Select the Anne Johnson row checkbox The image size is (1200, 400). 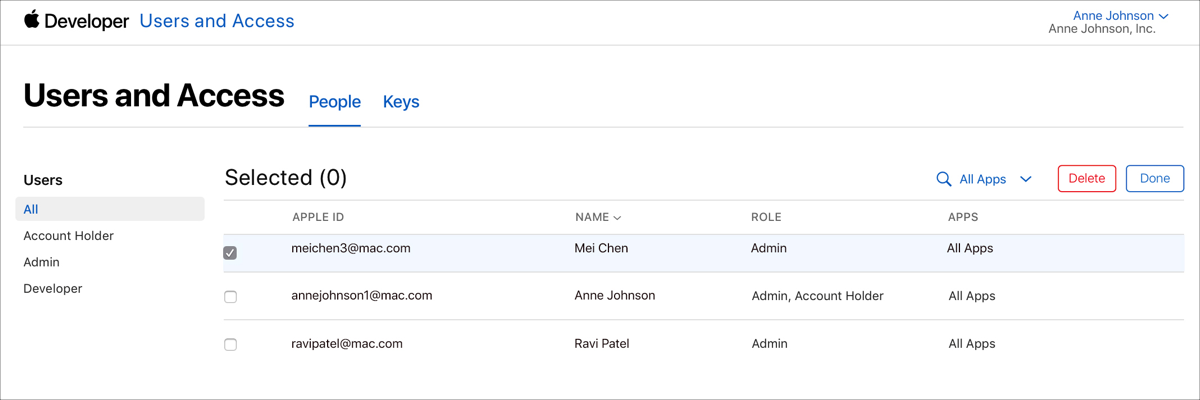click(x=230, y=297)
